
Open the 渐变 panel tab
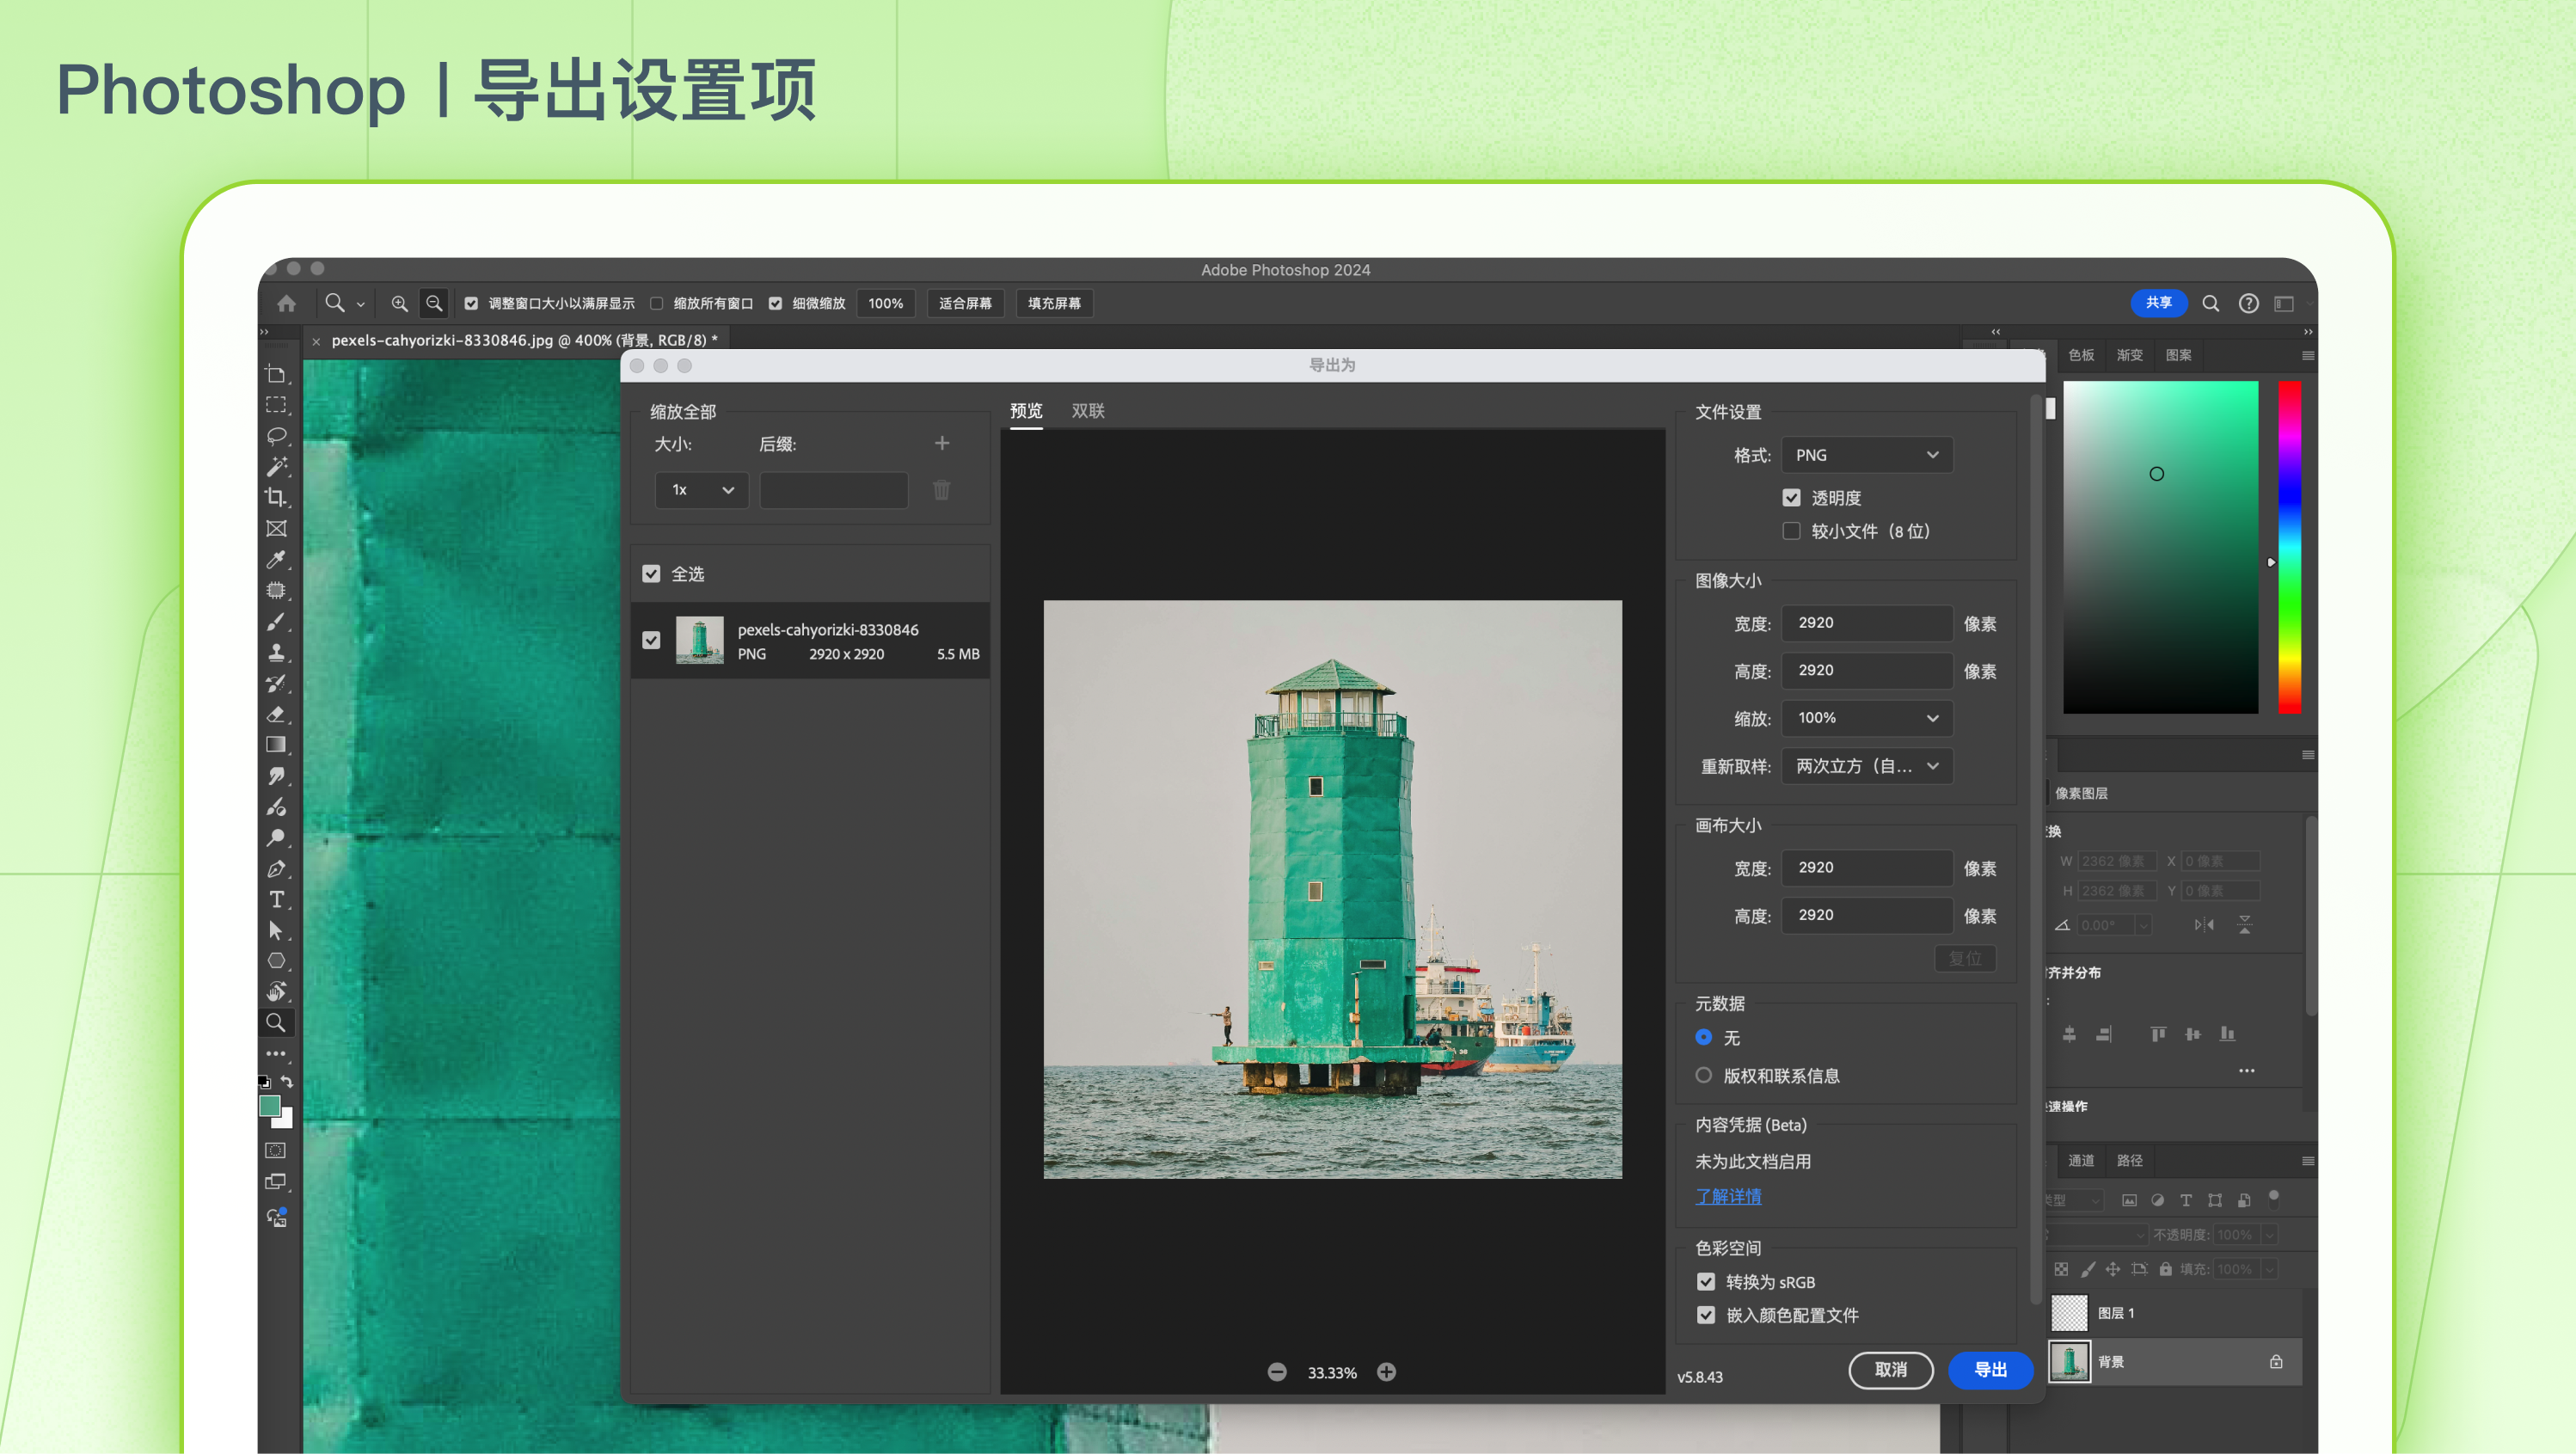2130,356
